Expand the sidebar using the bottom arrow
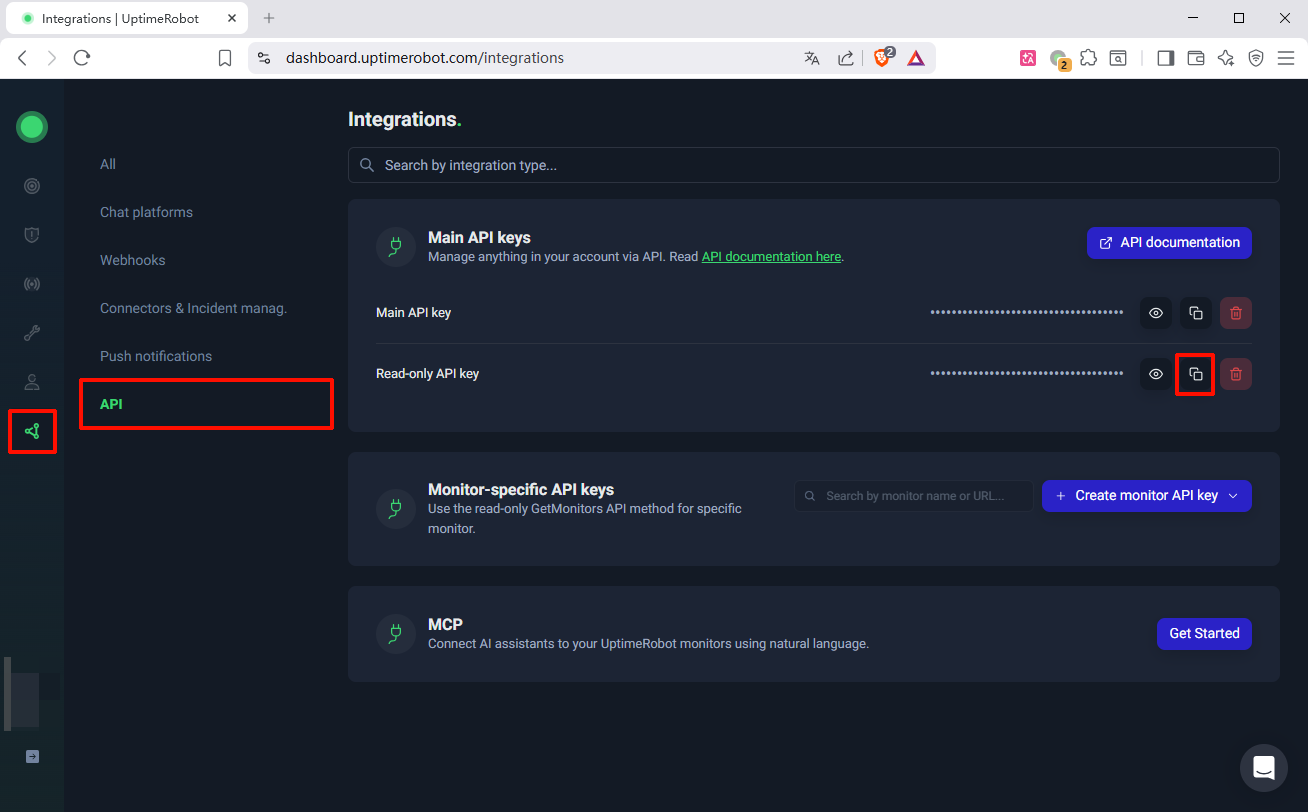Screen dimensions: 1308x812 (x=32, y=756)
